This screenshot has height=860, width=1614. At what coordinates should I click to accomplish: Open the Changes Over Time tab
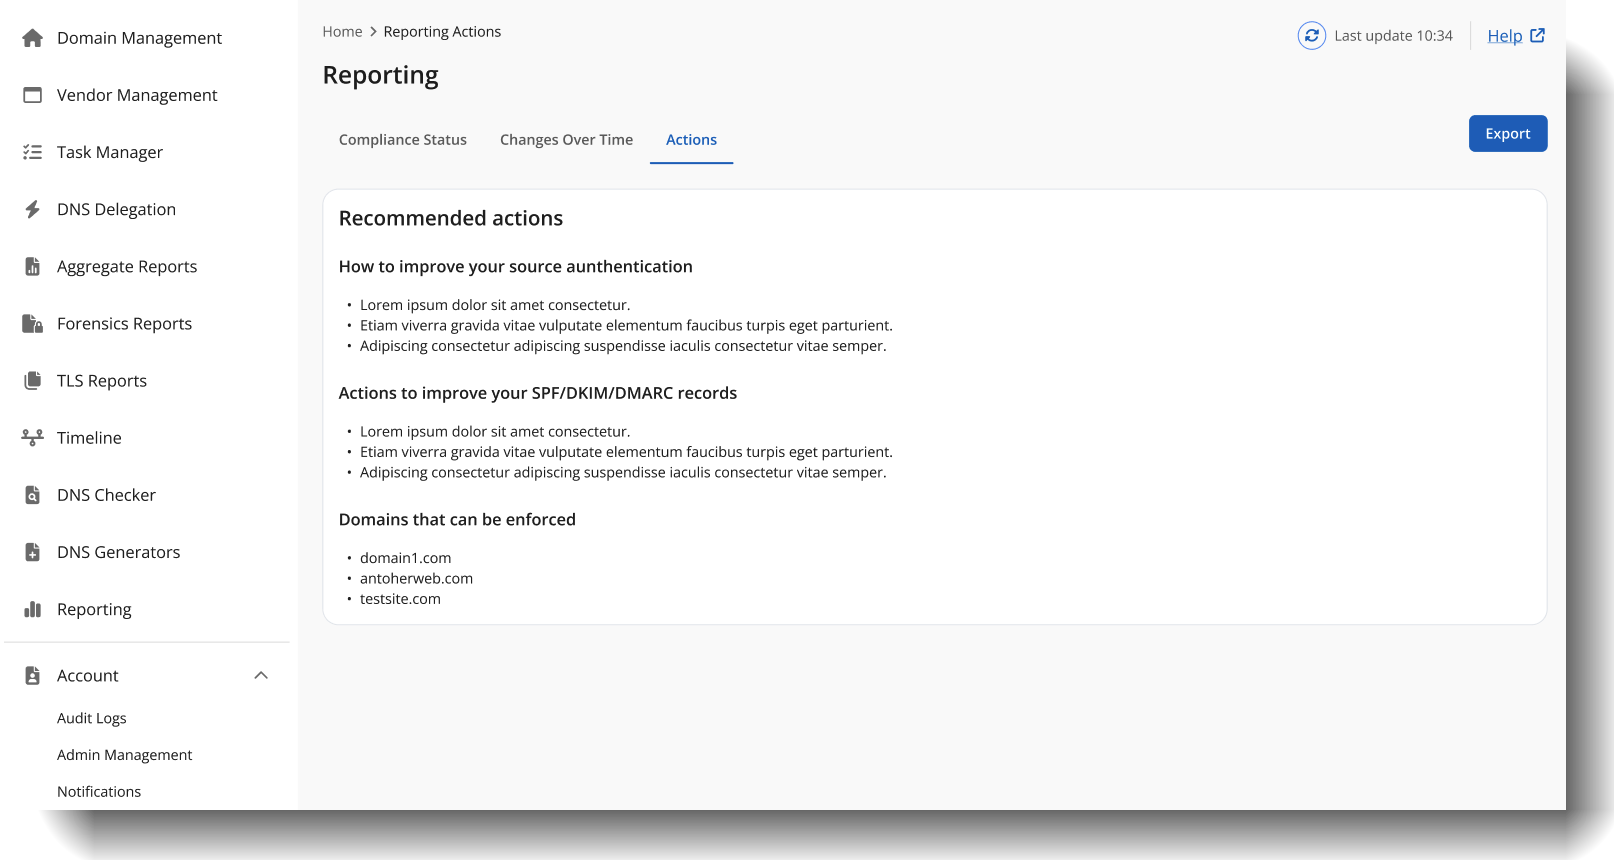[x=566, y=140]
